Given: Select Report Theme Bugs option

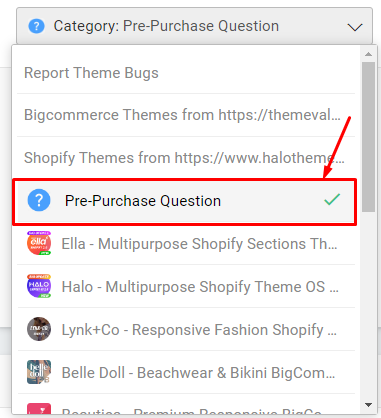Looking at the screenshot, I should [186, 73].
